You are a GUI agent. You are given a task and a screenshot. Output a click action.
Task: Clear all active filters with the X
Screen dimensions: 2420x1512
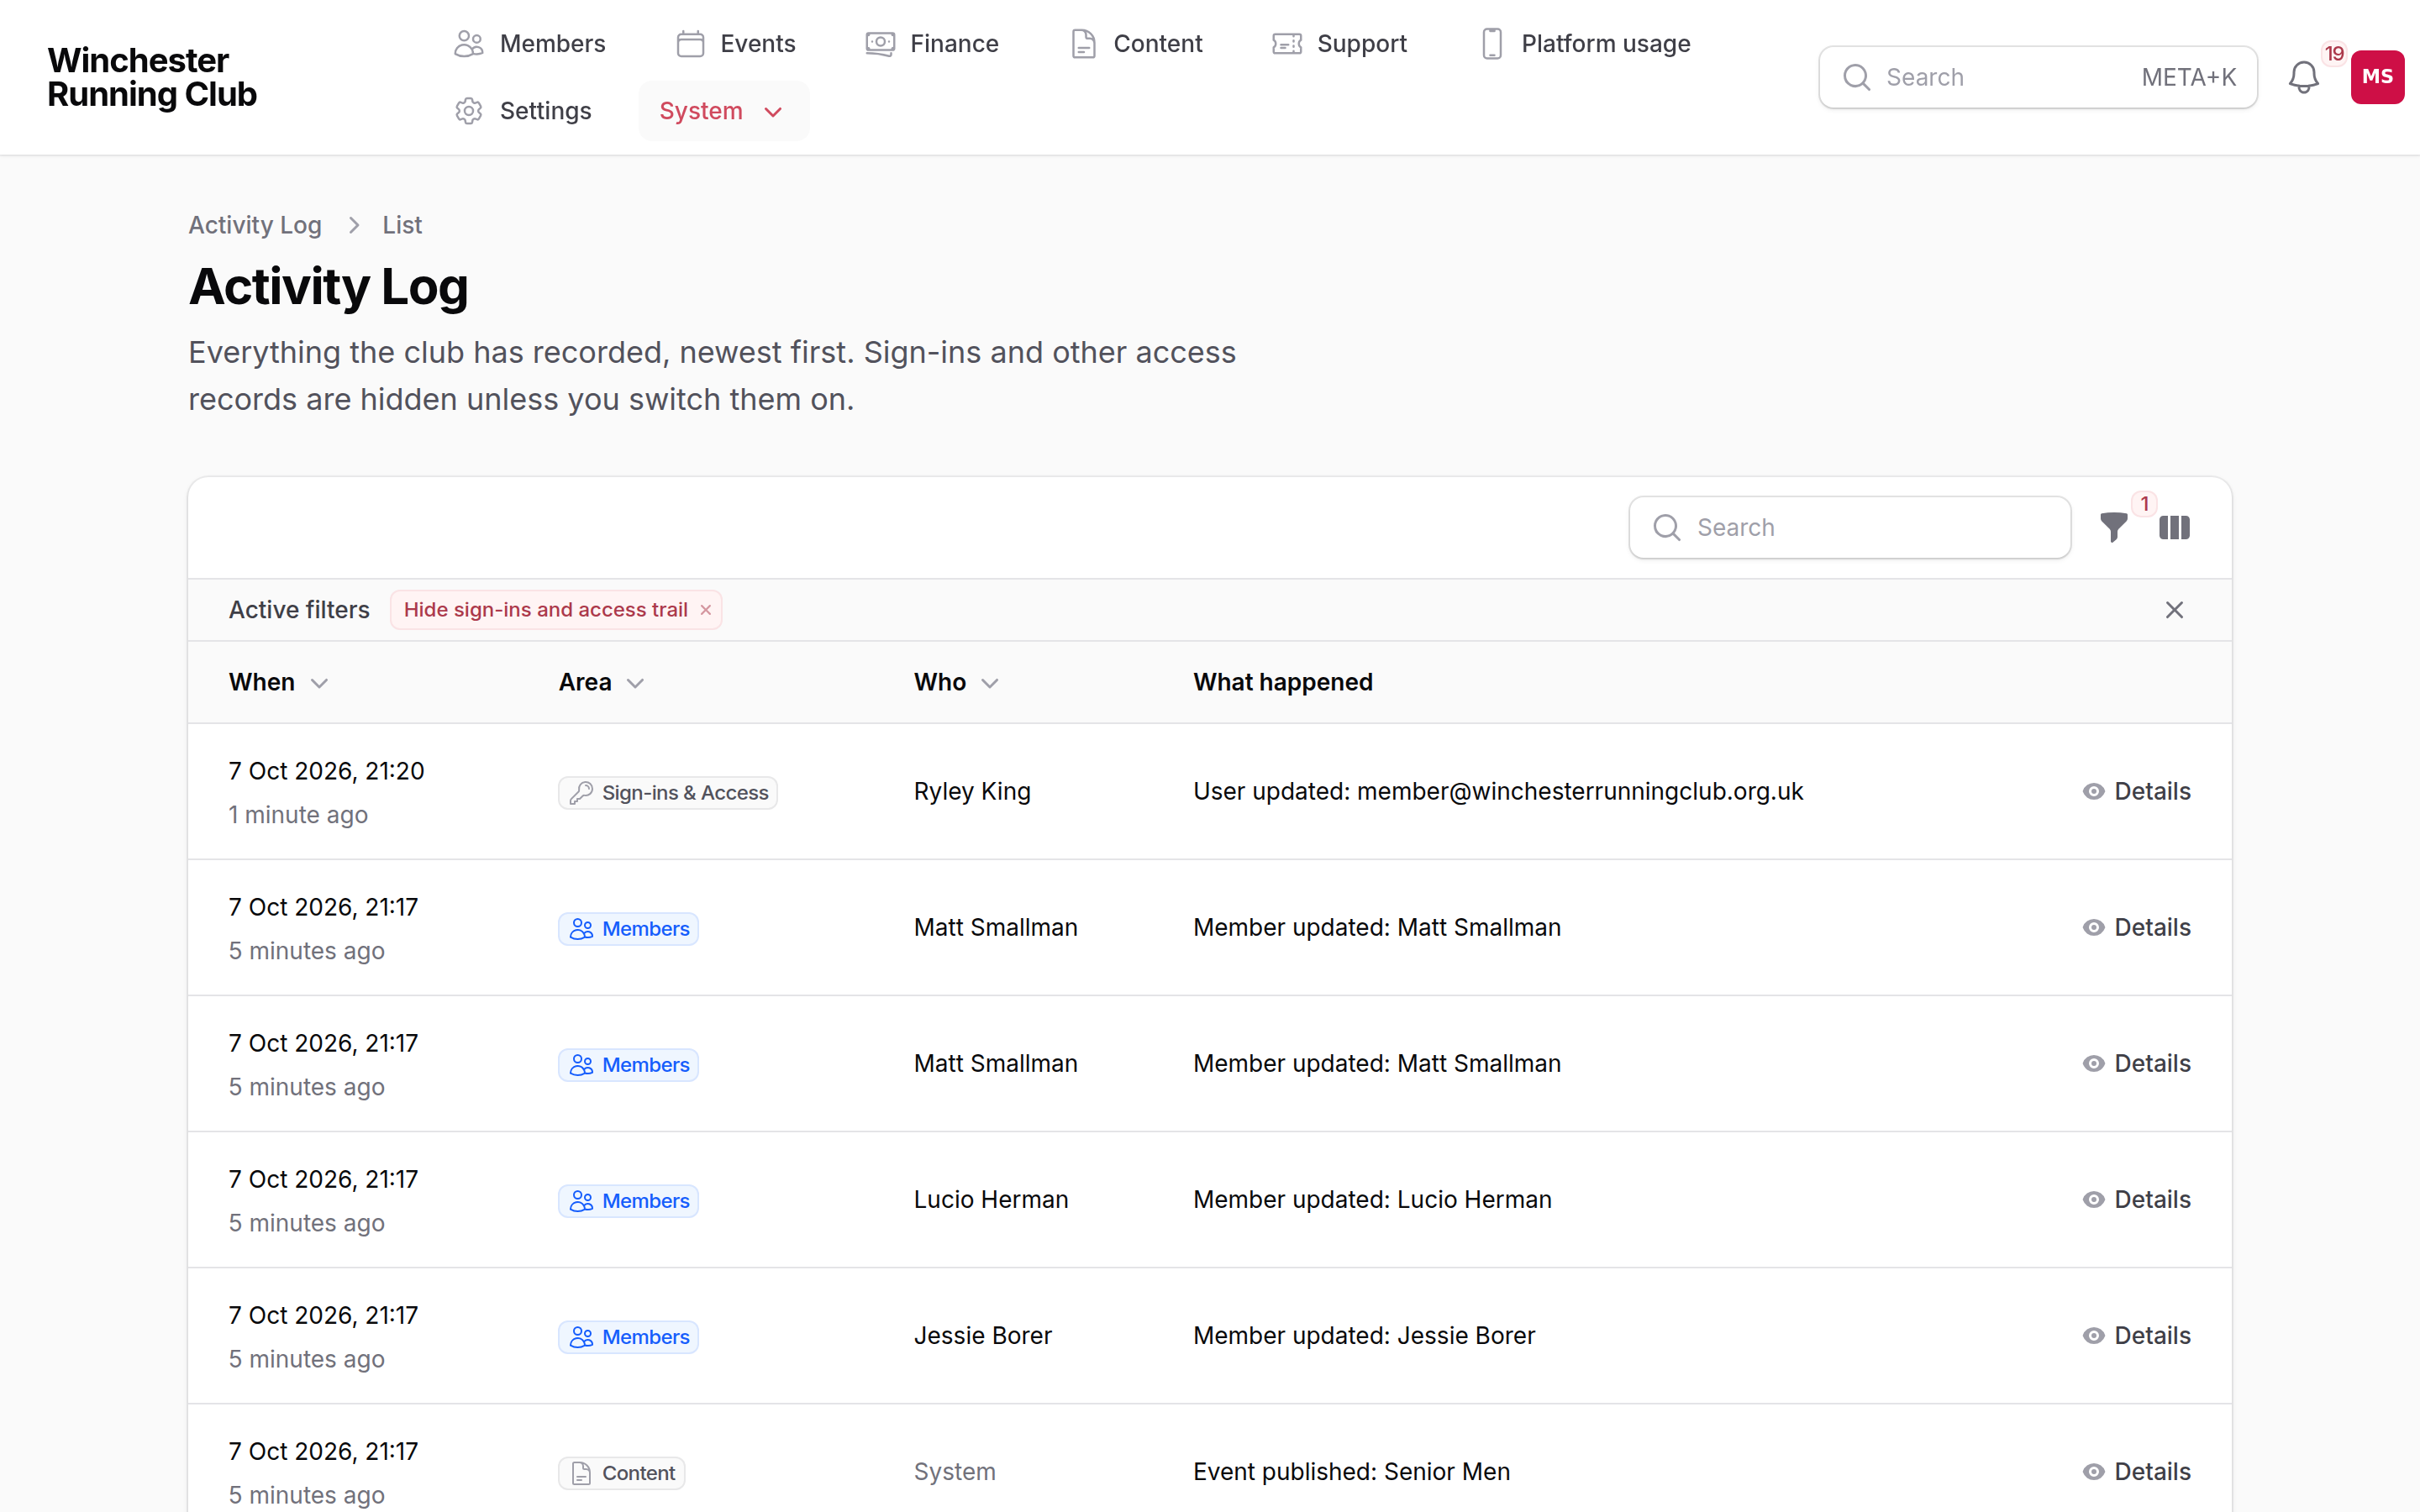[2174, 610]
